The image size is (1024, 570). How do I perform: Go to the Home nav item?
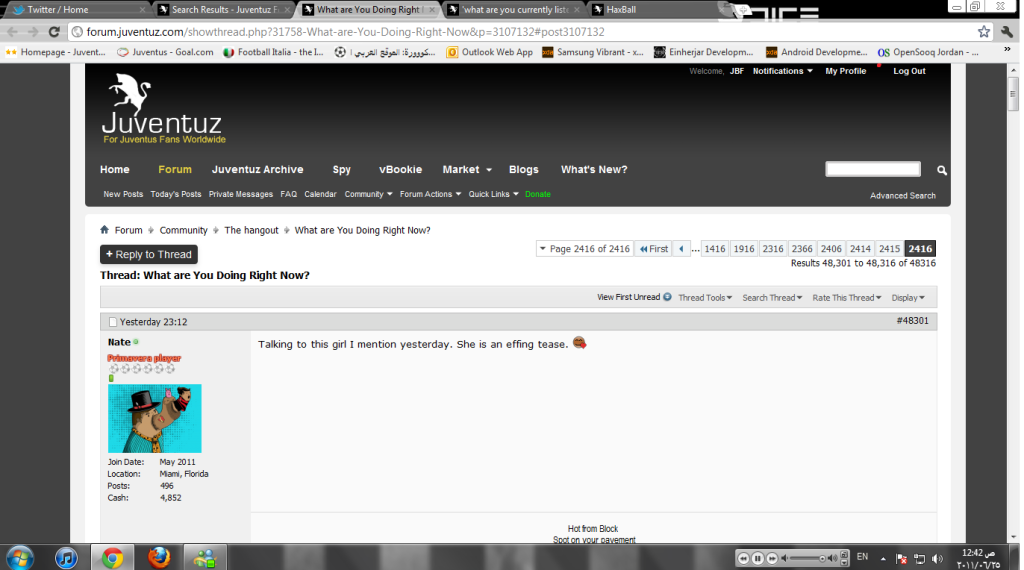(114, 169)
